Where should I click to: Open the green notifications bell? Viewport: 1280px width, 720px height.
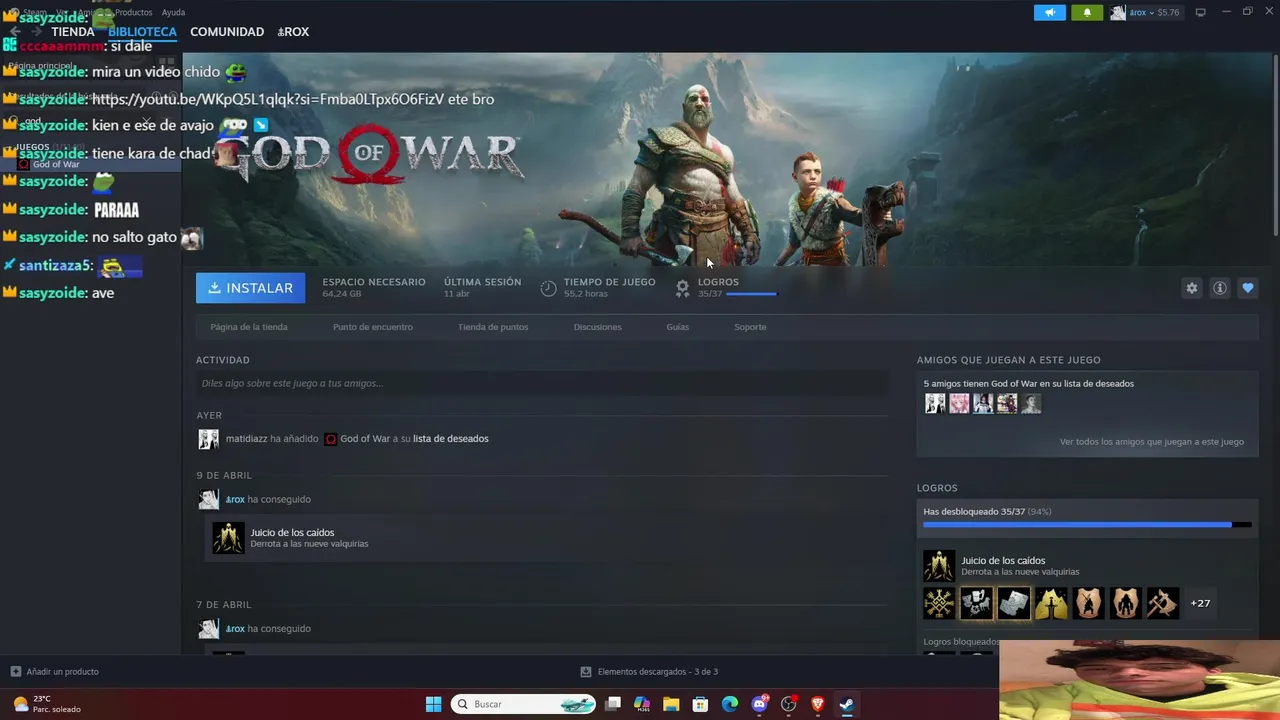pyautogui.click(x=1087, y=12)
